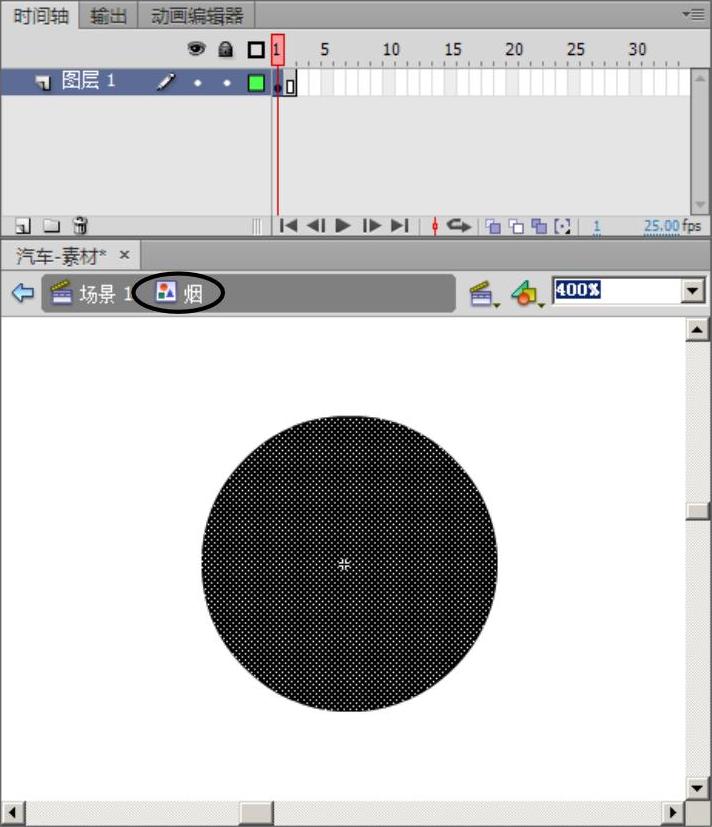Click timeline vertical scrollbar up arrow

tap(700, 78)
